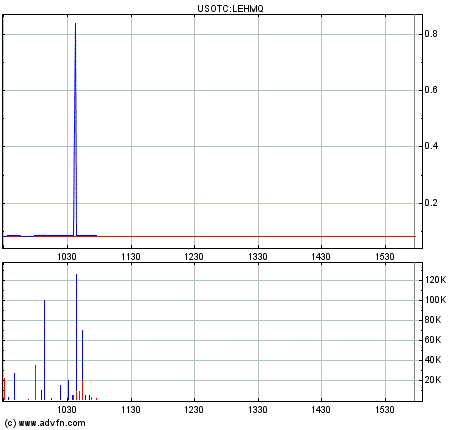This screenshot has width=460, height=430.
Task: Click the price chart's 1330 time label
Action: pos(258,257)
